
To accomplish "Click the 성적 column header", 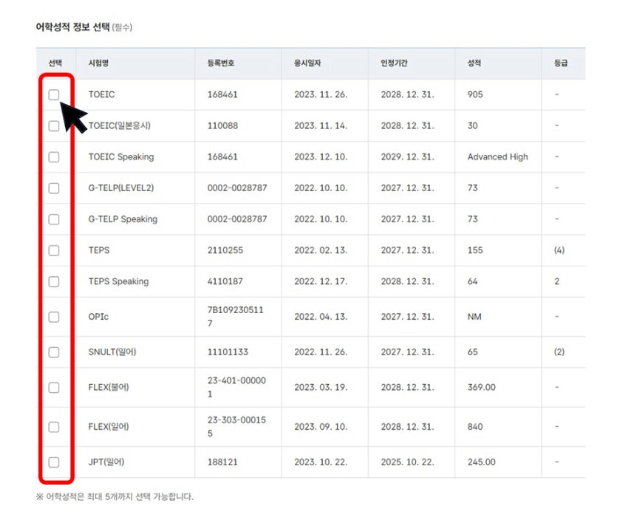I will [474, 63].
